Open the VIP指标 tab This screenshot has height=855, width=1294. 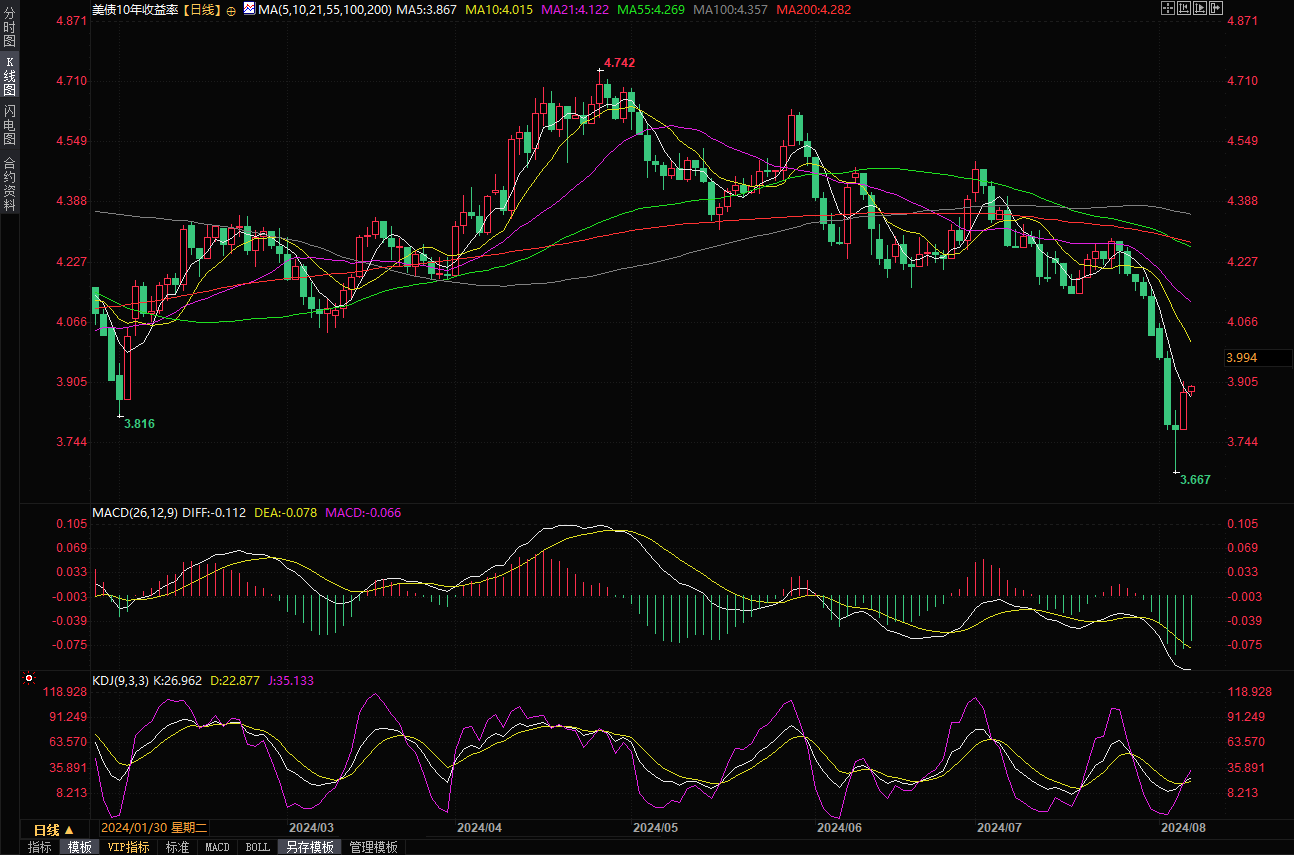128,847
